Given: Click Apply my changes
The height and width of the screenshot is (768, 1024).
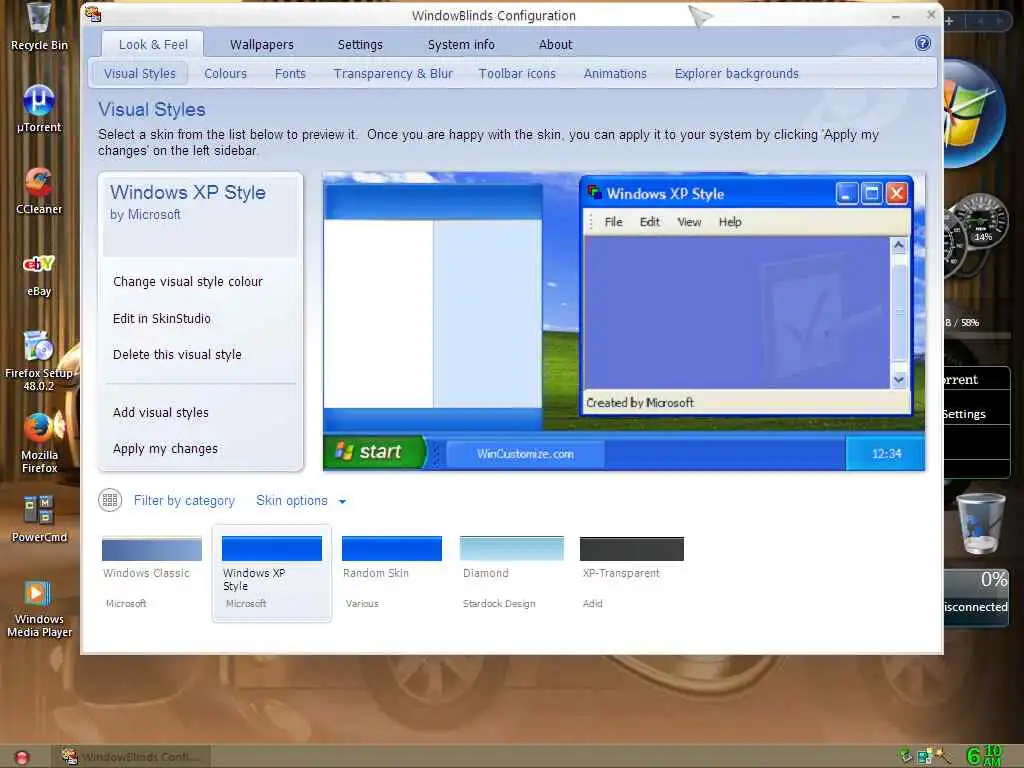Looking at the screenshot, I should point(165,449).
